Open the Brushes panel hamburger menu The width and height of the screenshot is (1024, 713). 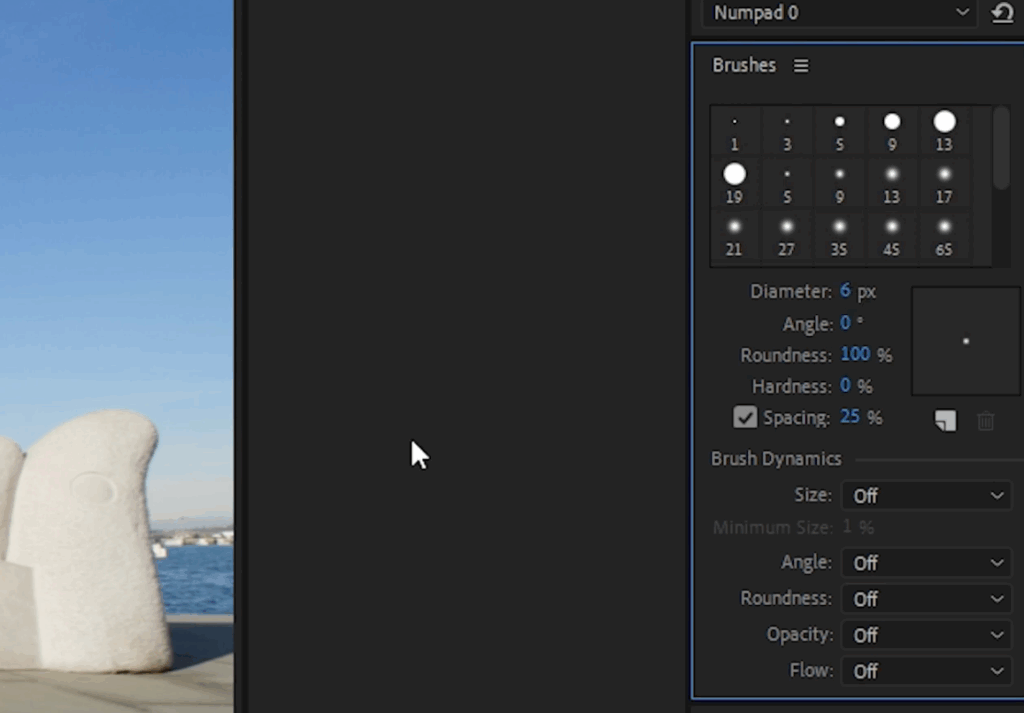tap(801, 66)
